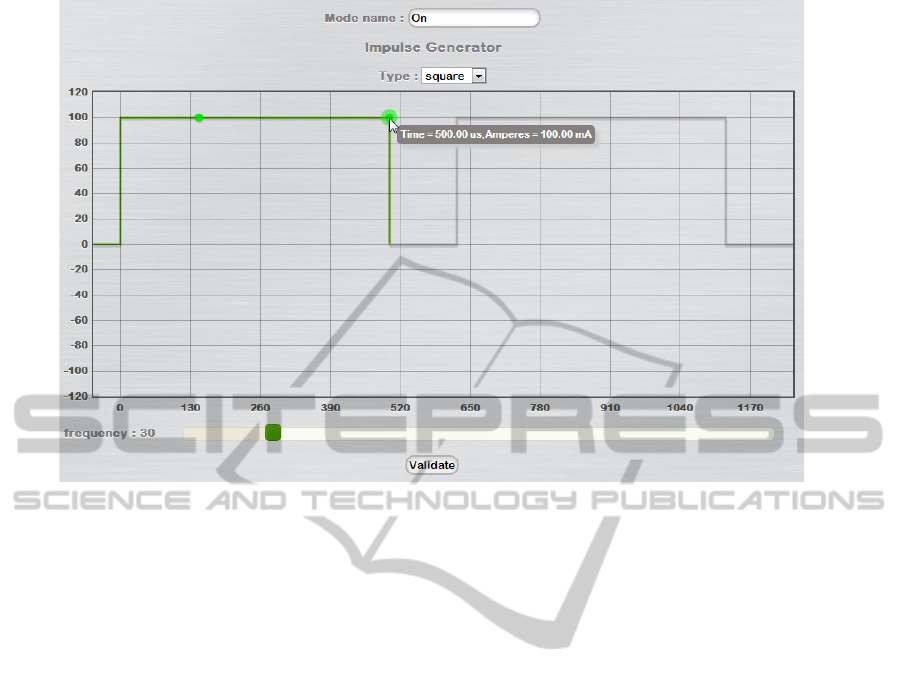Click the arrow on the Type combo box

click(x=478, y=76)
